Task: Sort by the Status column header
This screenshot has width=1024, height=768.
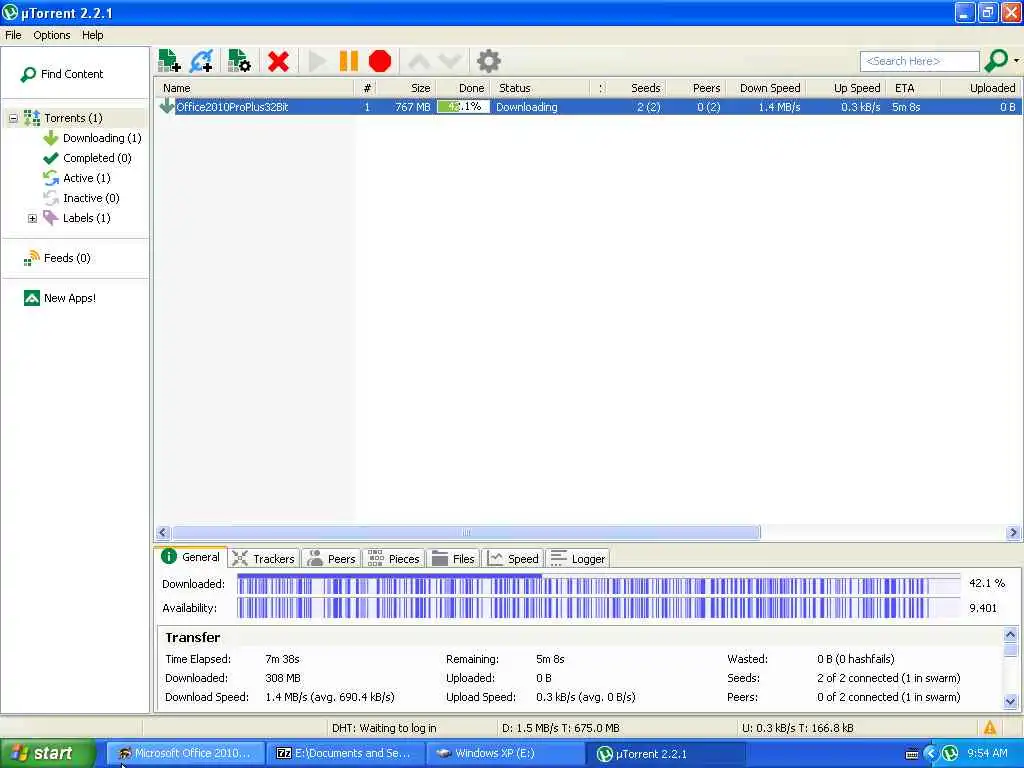Action: (540, 88)
